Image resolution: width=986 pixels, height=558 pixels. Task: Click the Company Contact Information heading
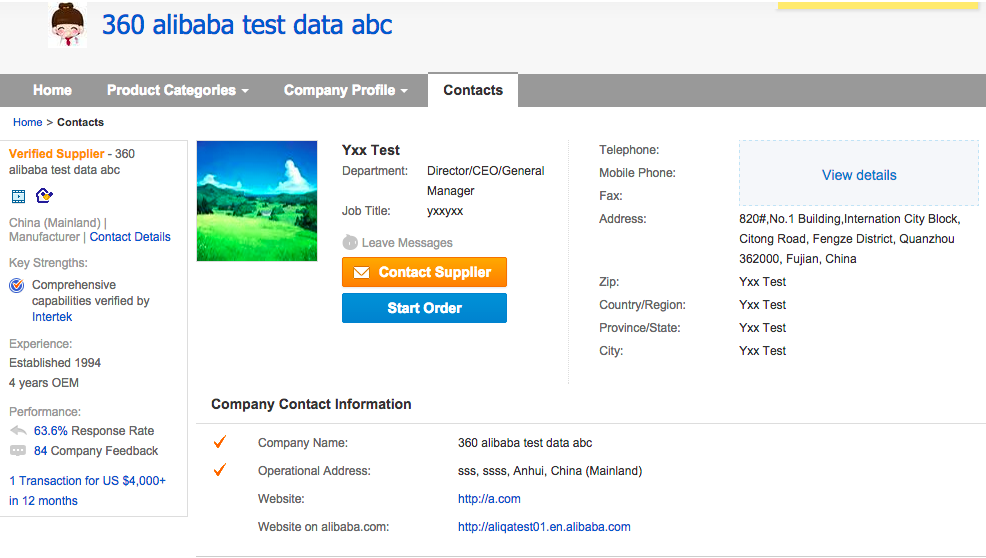[311, 404]
